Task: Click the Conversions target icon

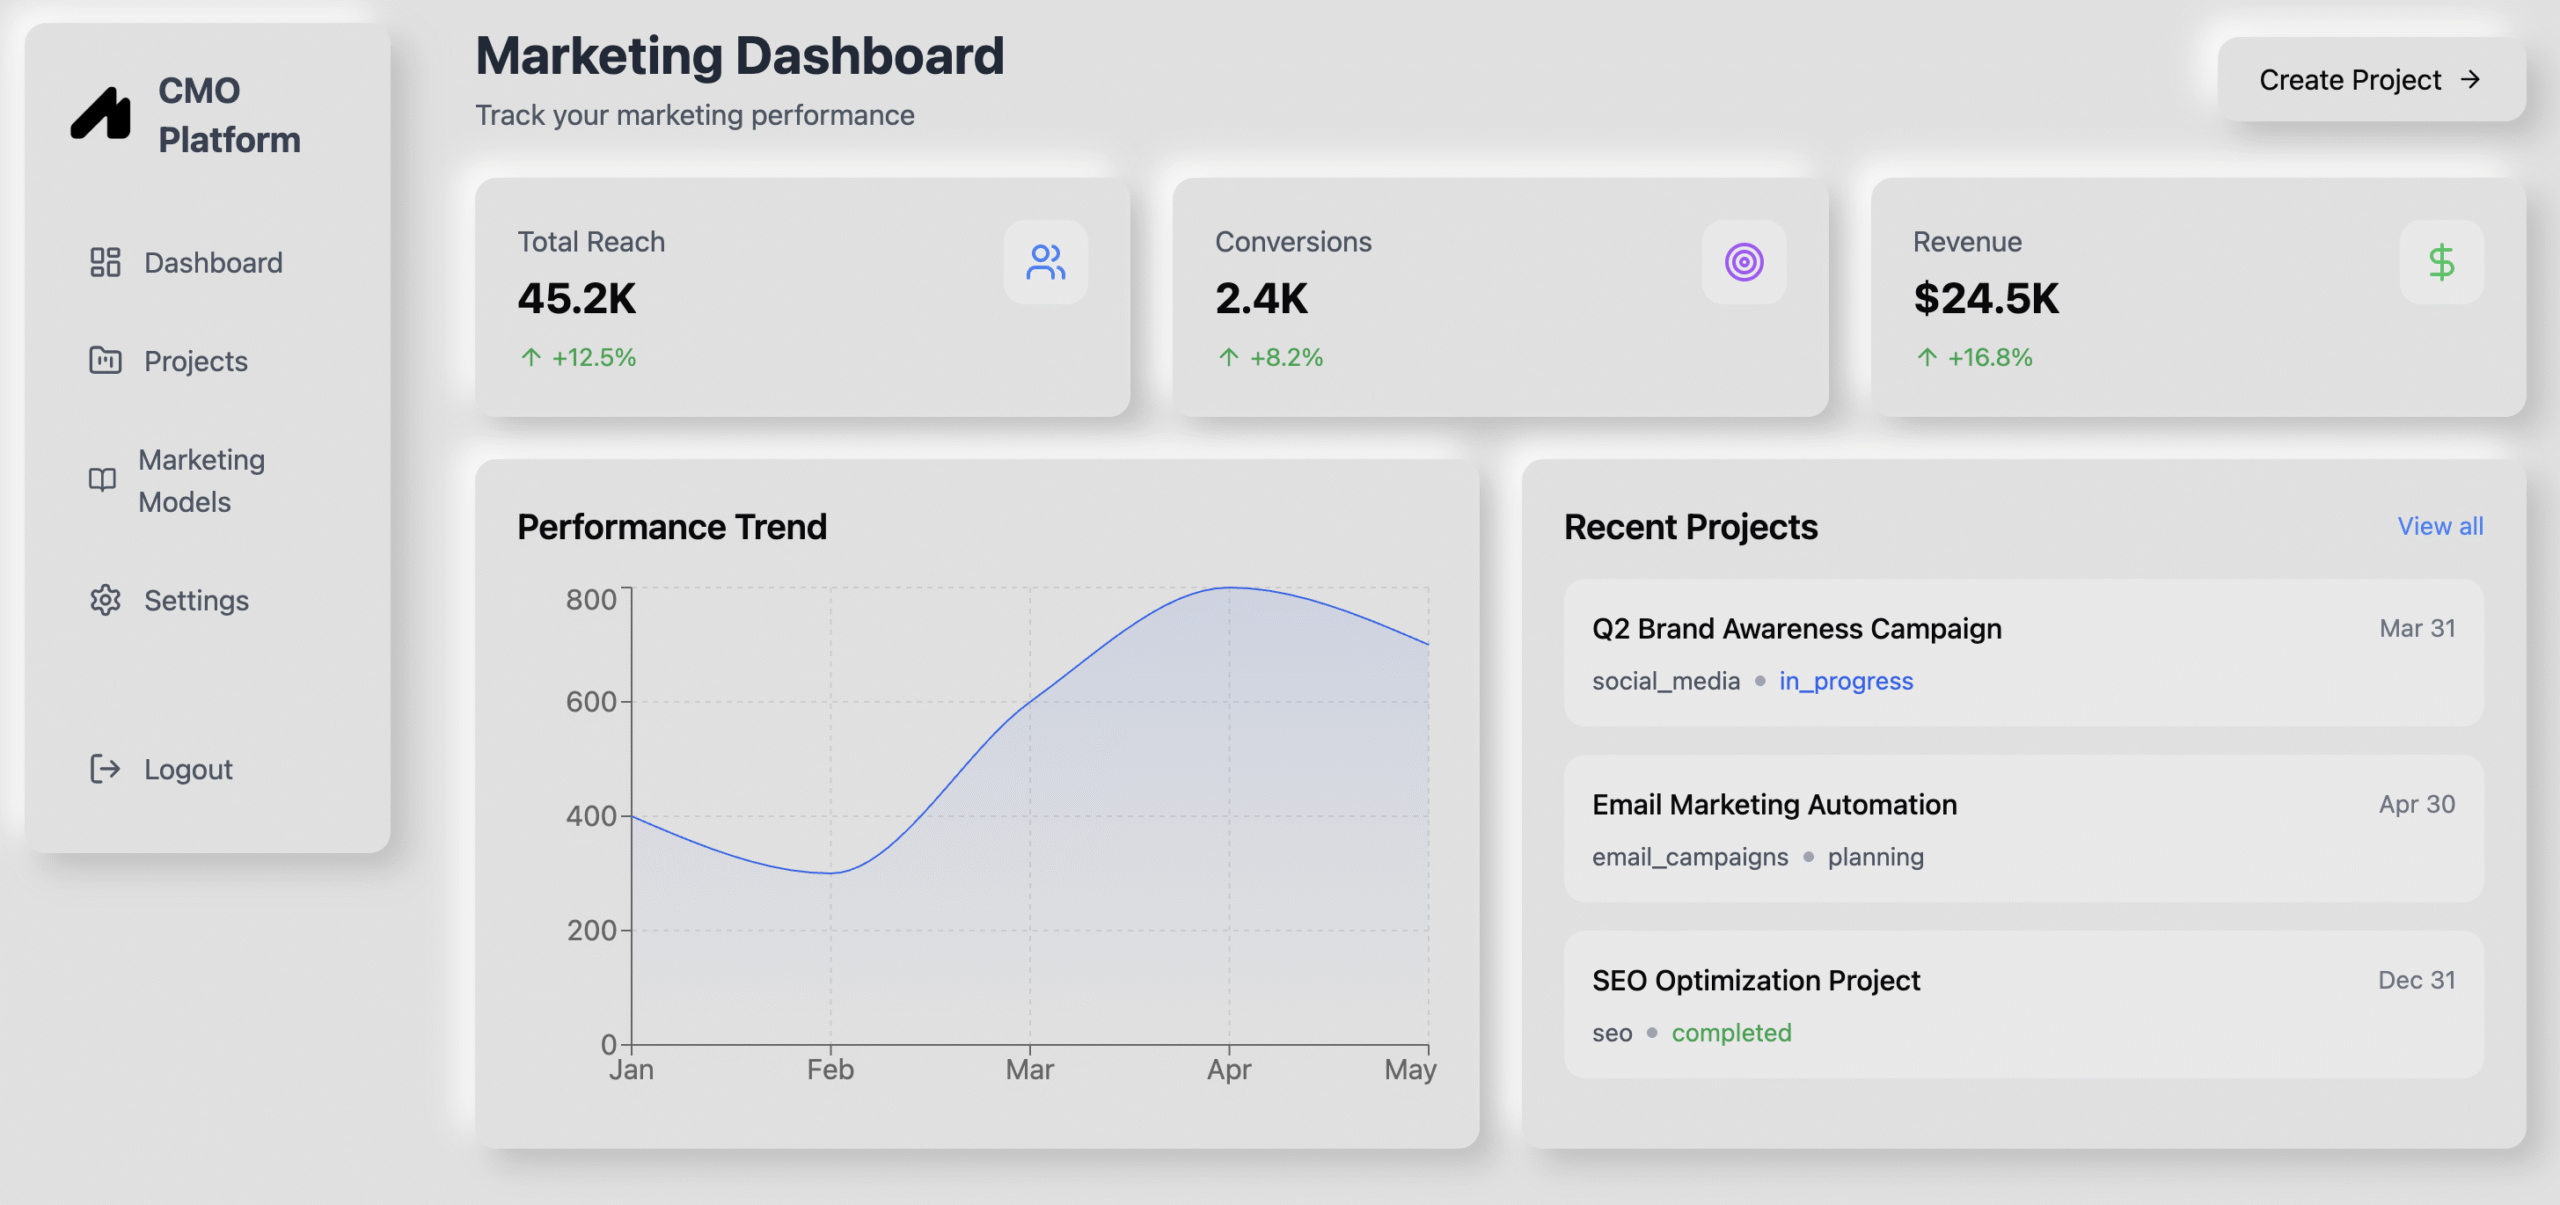Action: coord(1743,262)
